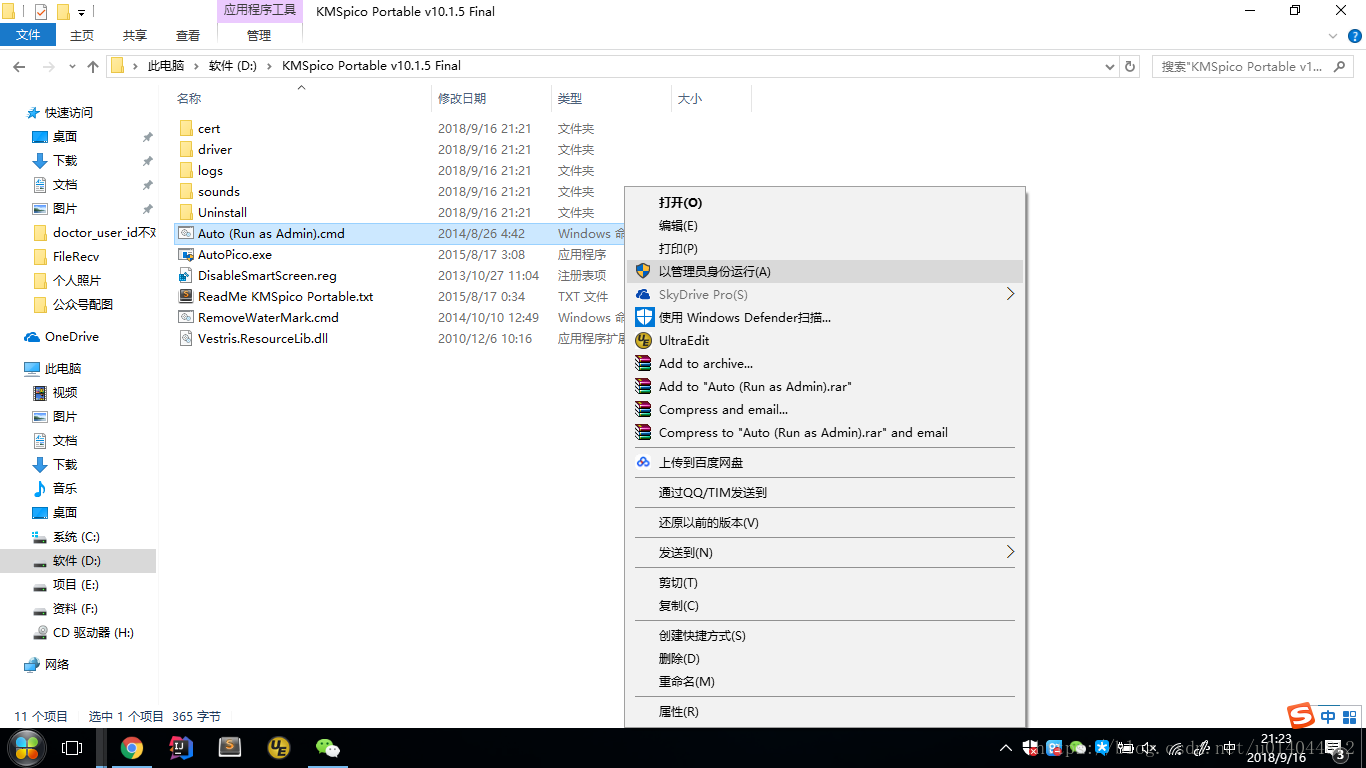Open Task View on the taskbar
Screen dimensions: 1366x768
click(x=72, y=747)
